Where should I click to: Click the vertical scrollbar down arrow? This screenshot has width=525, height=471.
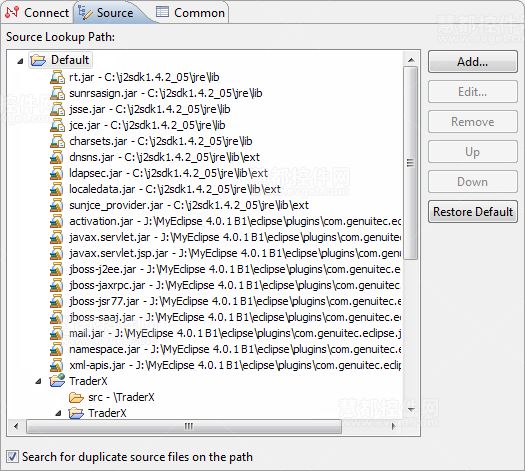pos(411,409)
